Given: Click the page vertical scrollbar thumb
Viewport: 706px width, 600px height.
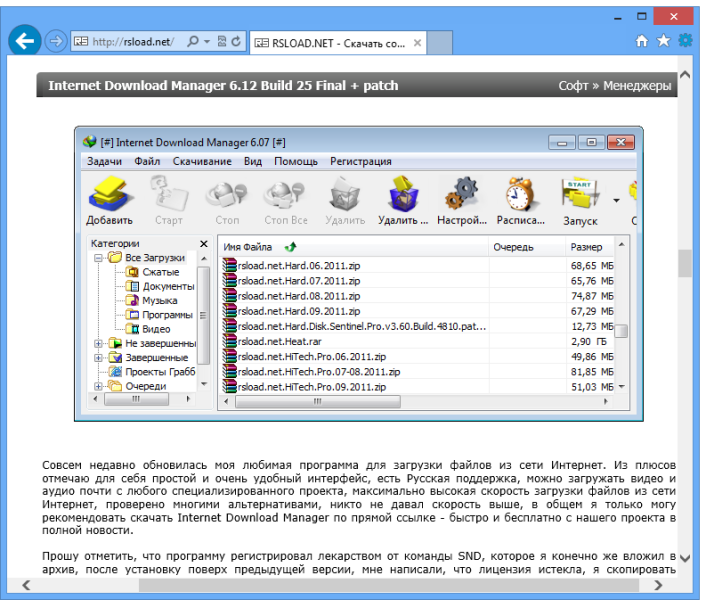Looking at the screenshot, I should [685, 264].
